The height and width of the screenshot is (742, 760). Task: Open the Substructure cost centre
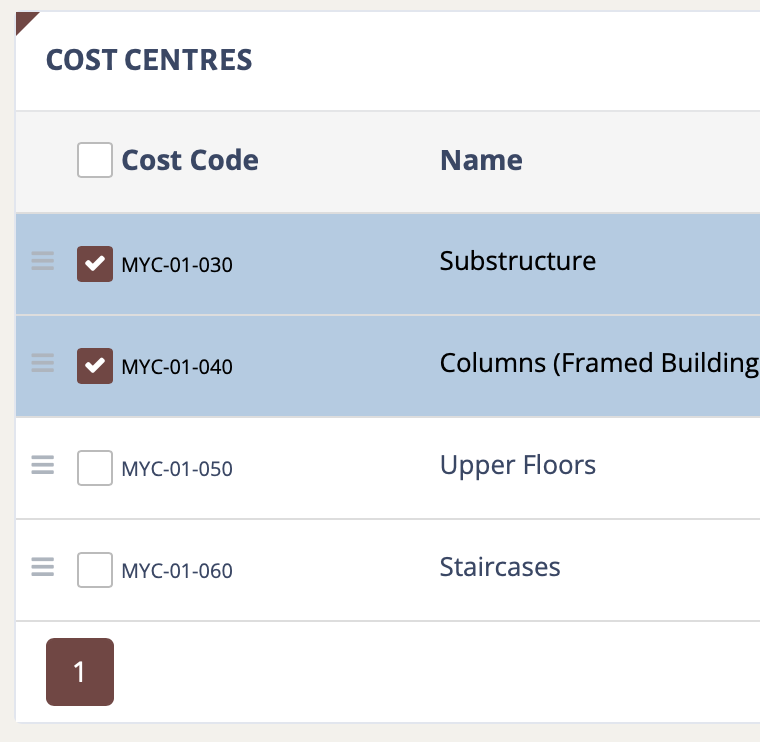tap(517, 262)
